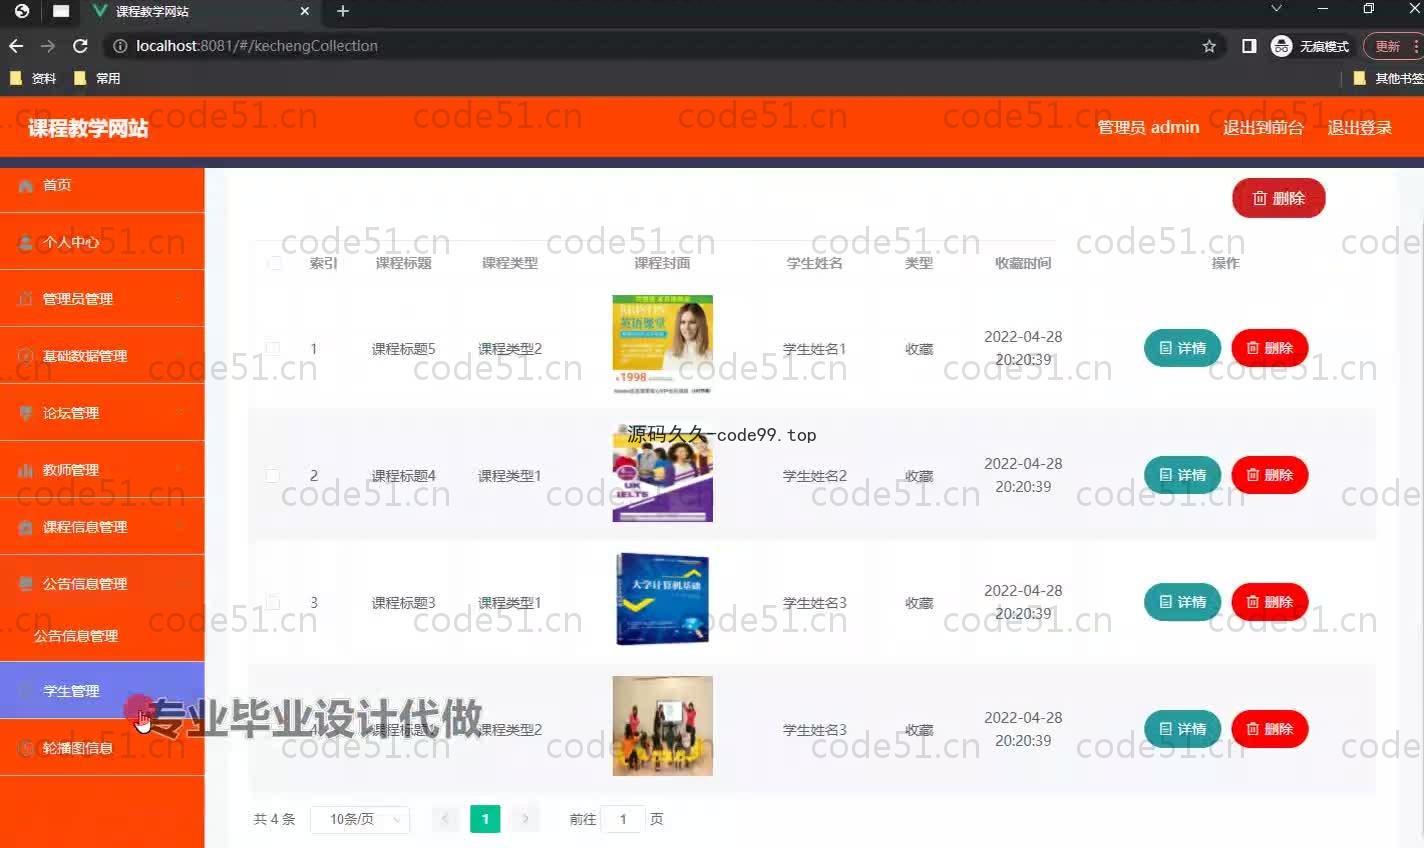
Task: Click 删除 for 课程标题5 row
Action: (x=1269, y=348)
